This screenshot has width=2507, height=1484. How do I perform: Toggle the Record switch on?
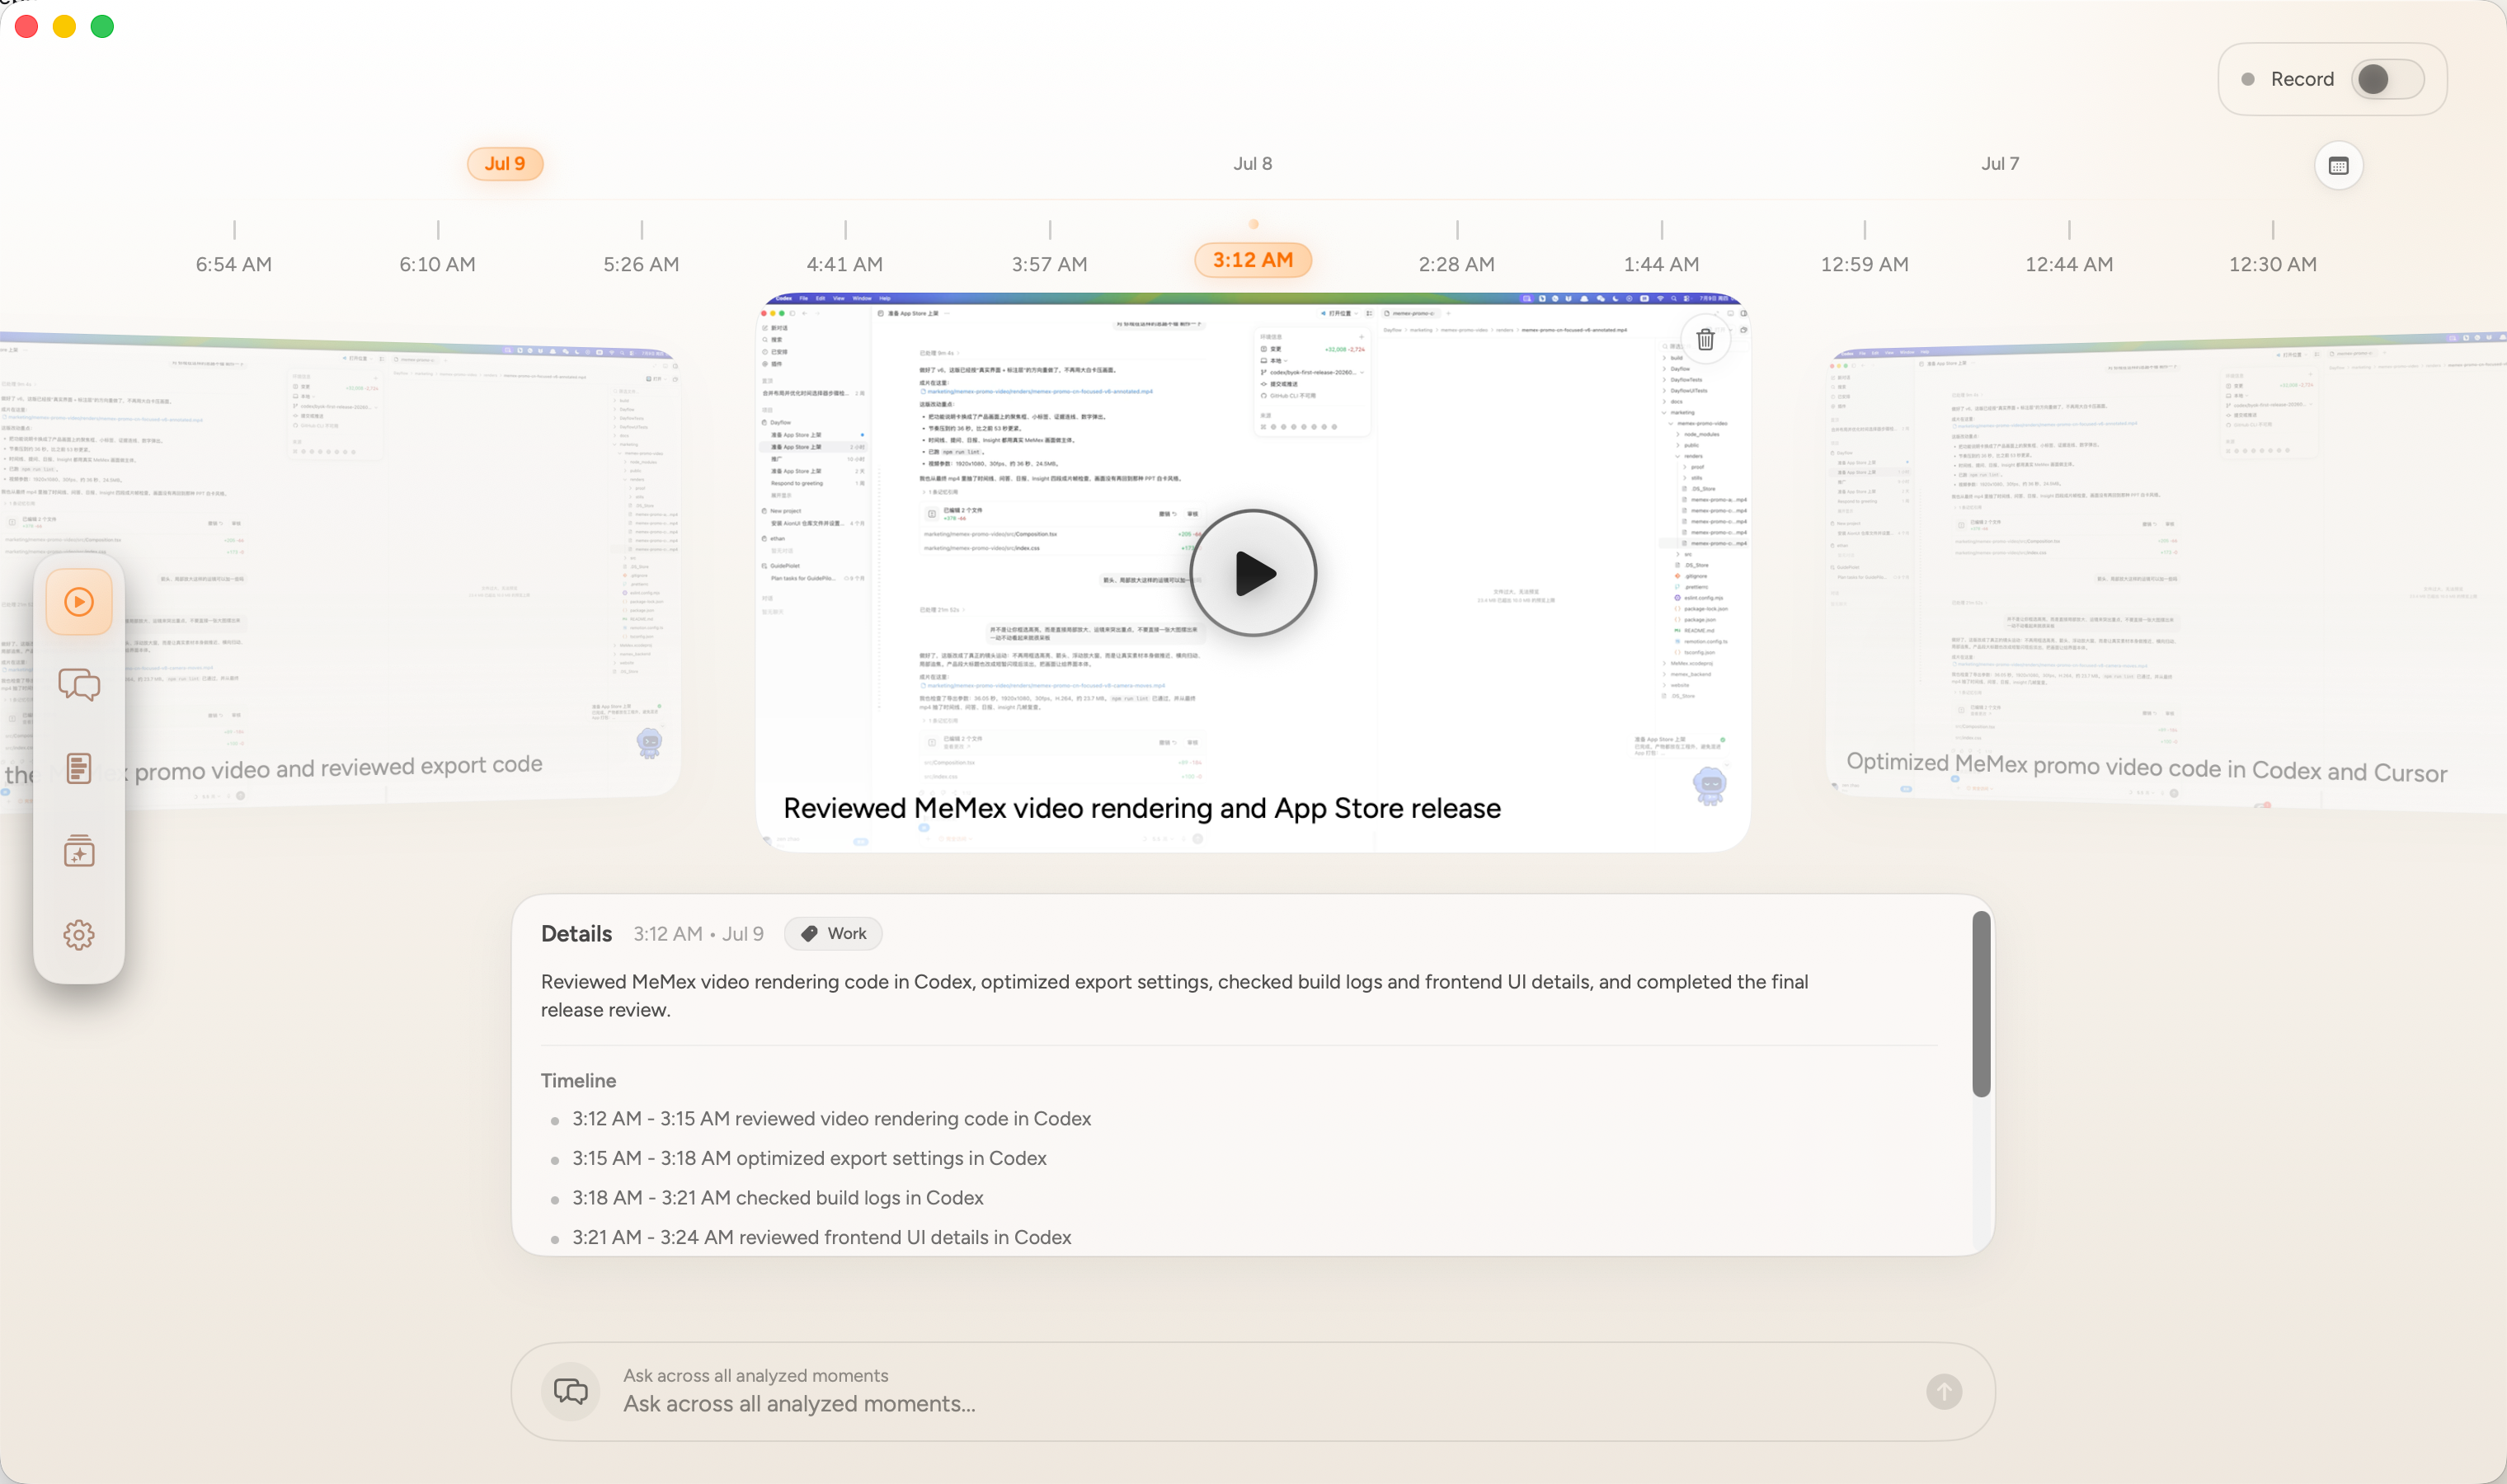click(x=2387, y=79)
